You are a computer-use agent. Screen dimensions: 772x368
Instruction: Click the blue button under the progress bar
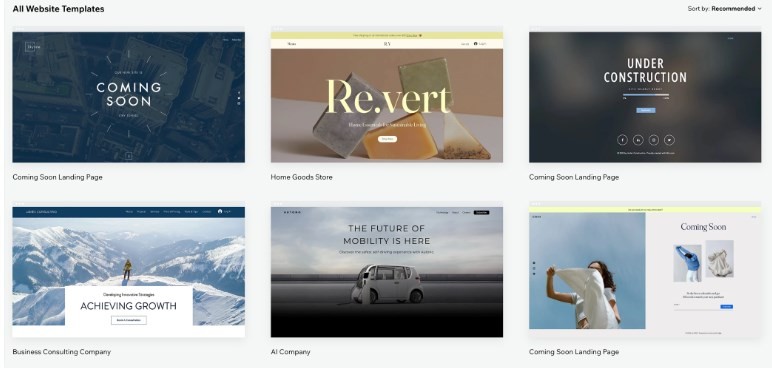click(x=645, y=110)
